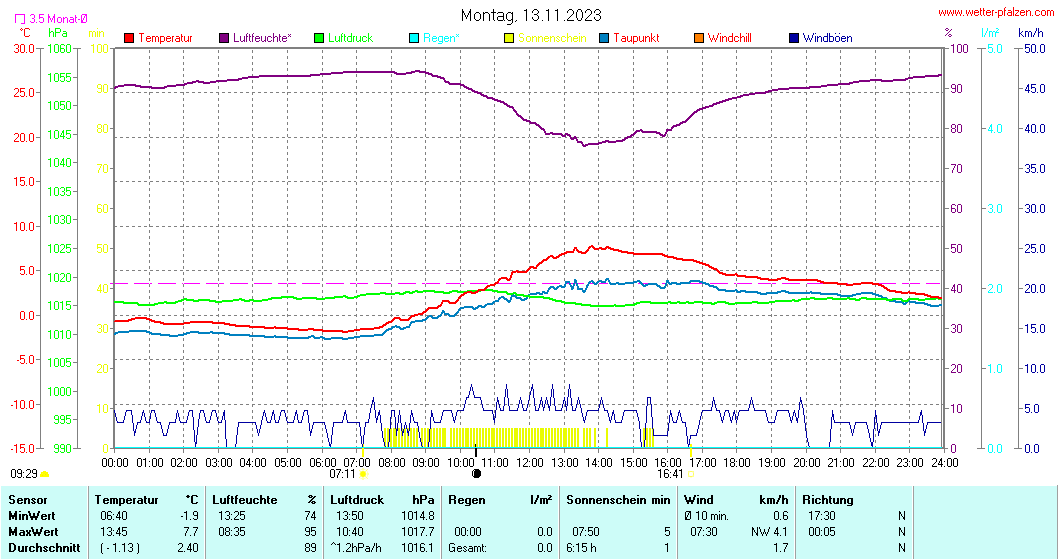This screenshot has height=559, width=1058.
Task: Click the orange Windchill legend swatch
Action: tap(699, 38)
